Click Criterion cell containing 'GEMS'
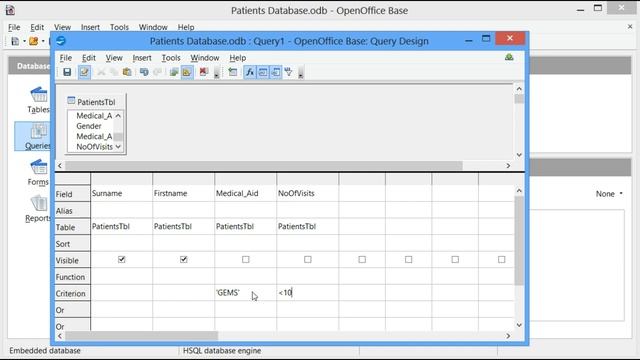The image size is (640, 360). (x=245, y=293)
